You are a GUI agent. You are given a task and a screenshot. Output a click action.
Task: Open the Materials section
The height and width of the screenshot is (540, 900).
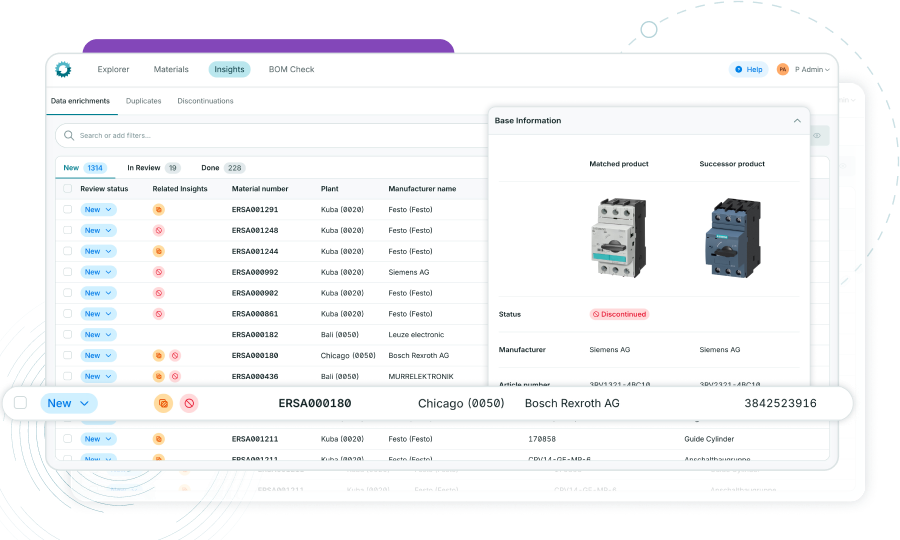pos(171,69)
